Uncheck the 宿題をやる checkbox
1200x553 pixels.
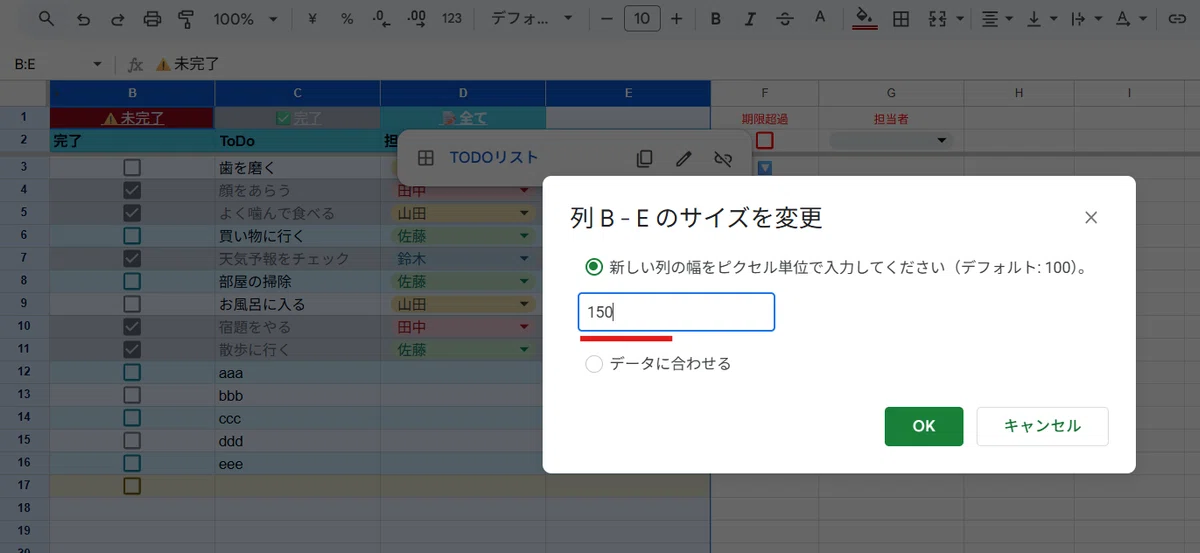[132, 327]
